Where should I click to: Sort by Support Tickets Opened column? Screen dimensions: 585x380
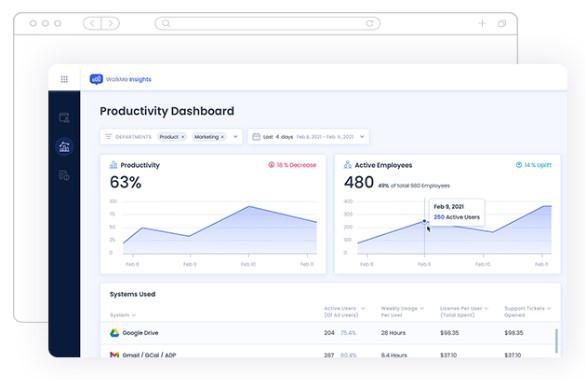click(528, 311)
